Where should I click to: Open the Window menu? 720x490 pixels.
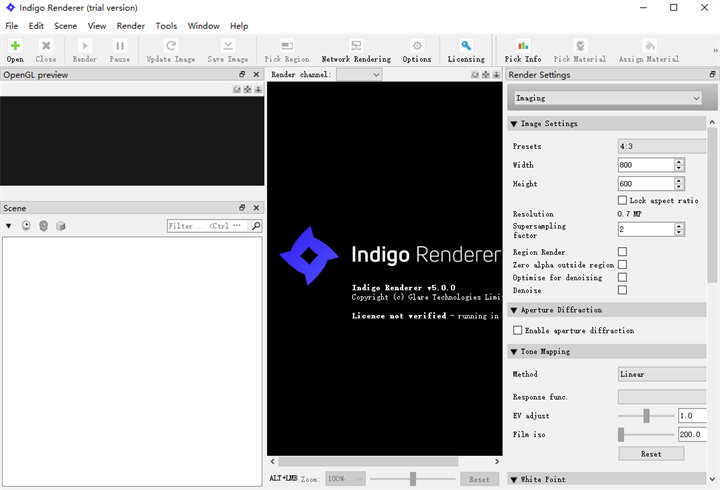203,26
